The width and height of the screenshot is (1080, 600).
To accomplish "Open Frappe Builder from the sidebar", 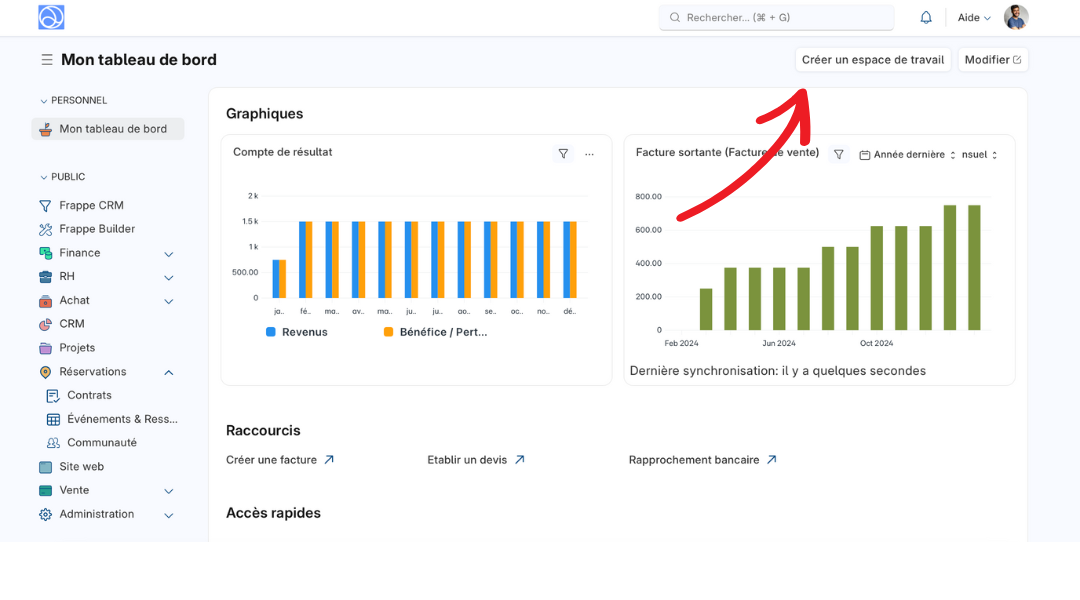I will (93, 228).
